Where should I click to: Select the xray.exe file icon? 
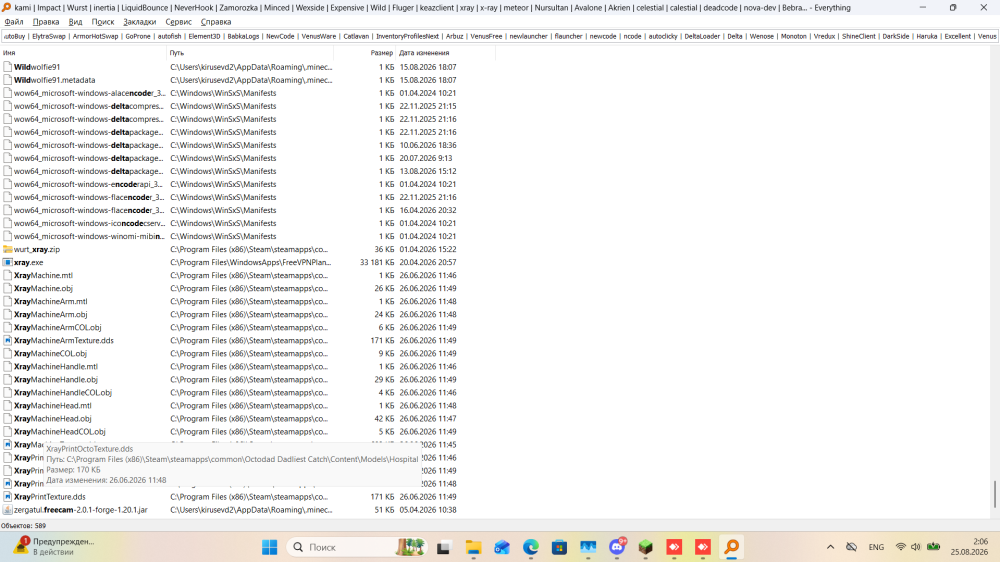coord(8,262)
